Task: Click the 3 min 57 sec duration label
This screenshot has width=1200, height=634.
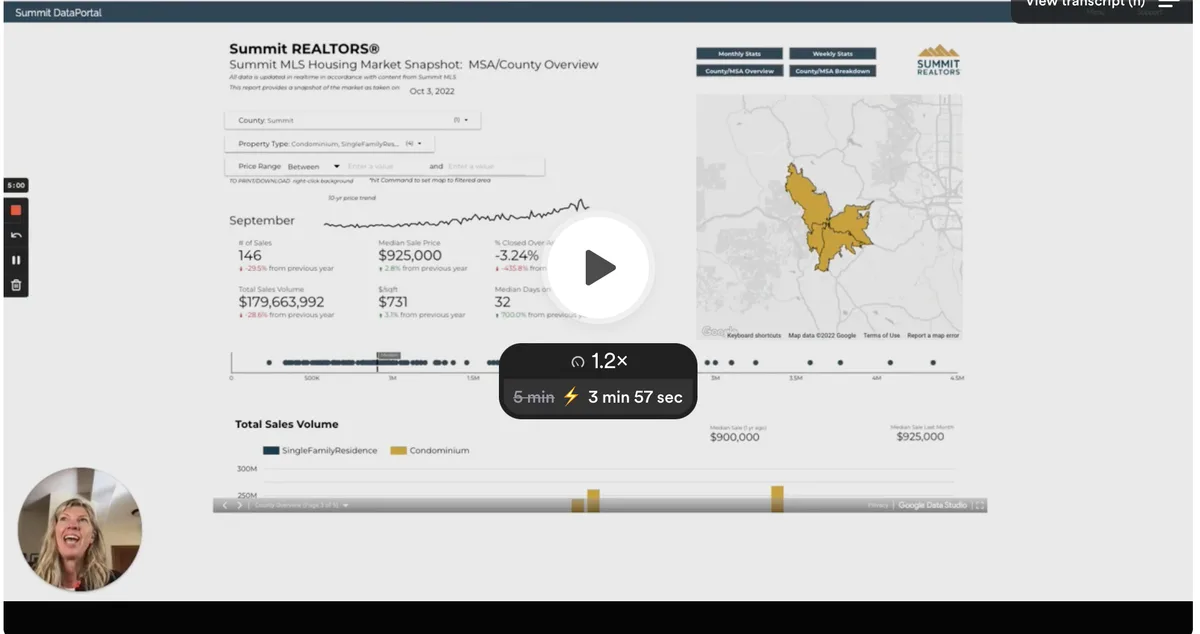Action: (635, 397)
